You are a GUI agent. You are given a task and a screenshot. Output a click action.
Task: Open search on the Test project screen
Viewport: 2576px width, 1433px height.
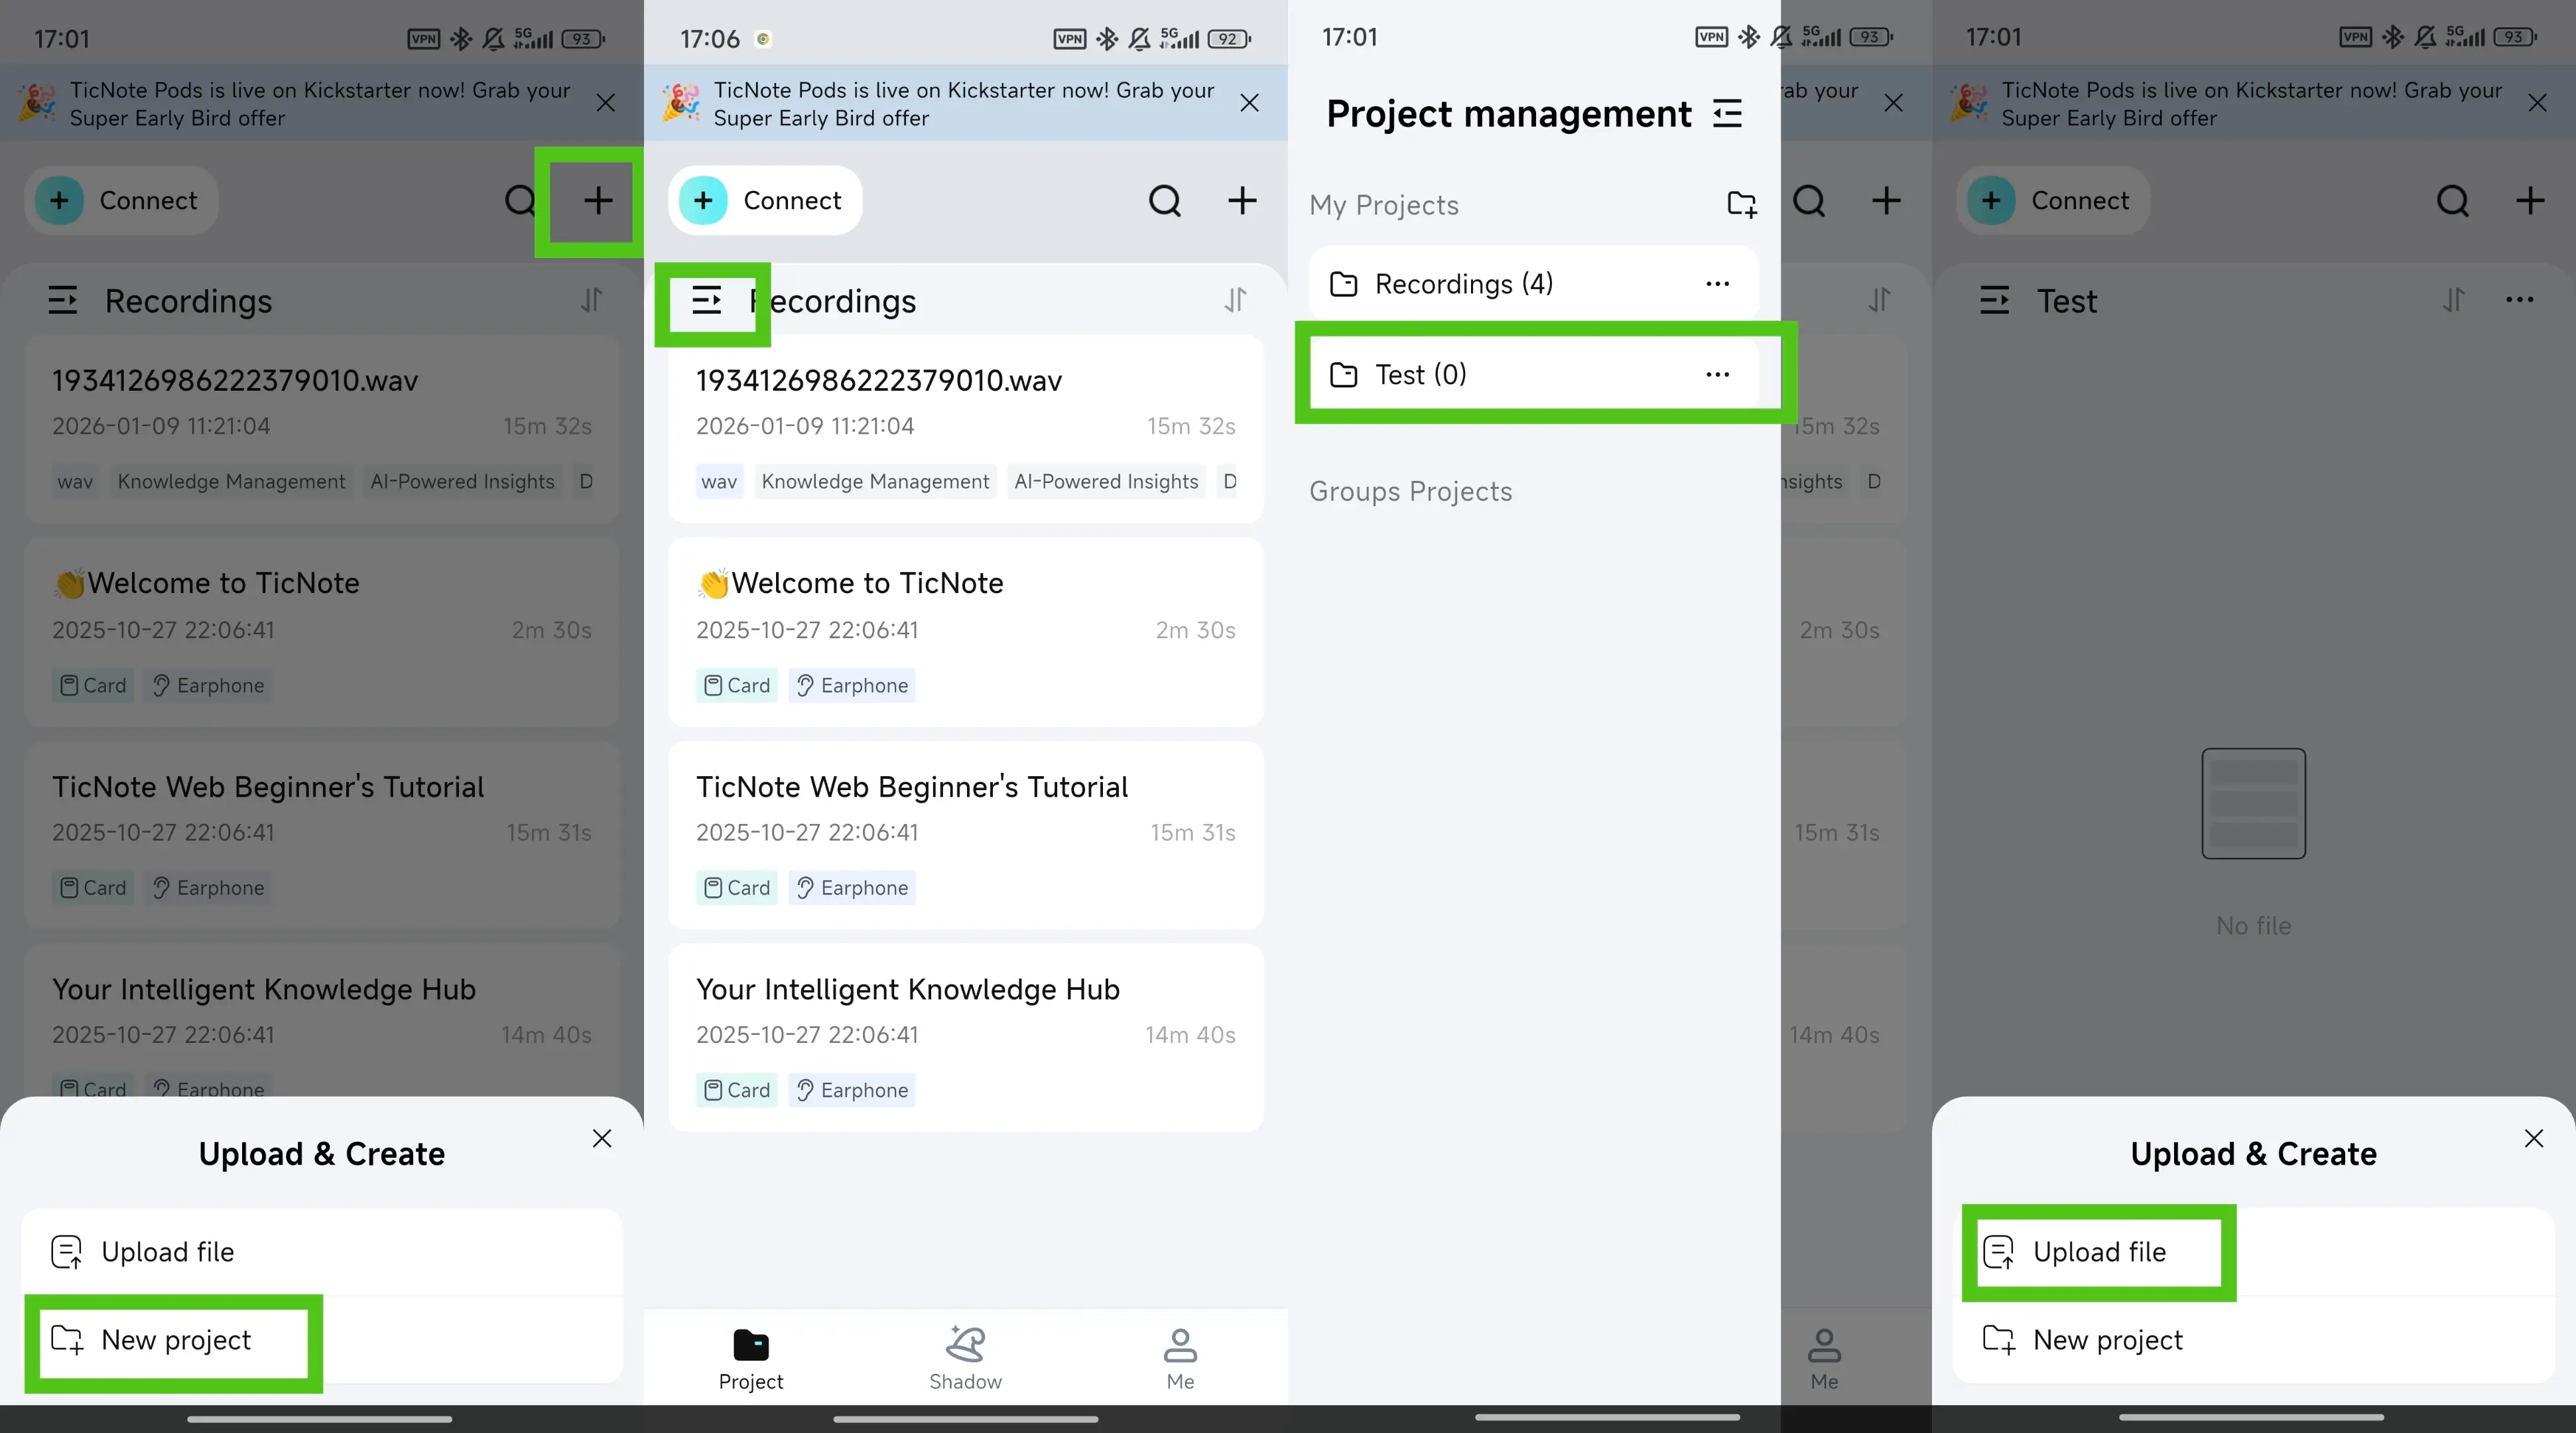pyautogui.click(x=2453, y=200)
